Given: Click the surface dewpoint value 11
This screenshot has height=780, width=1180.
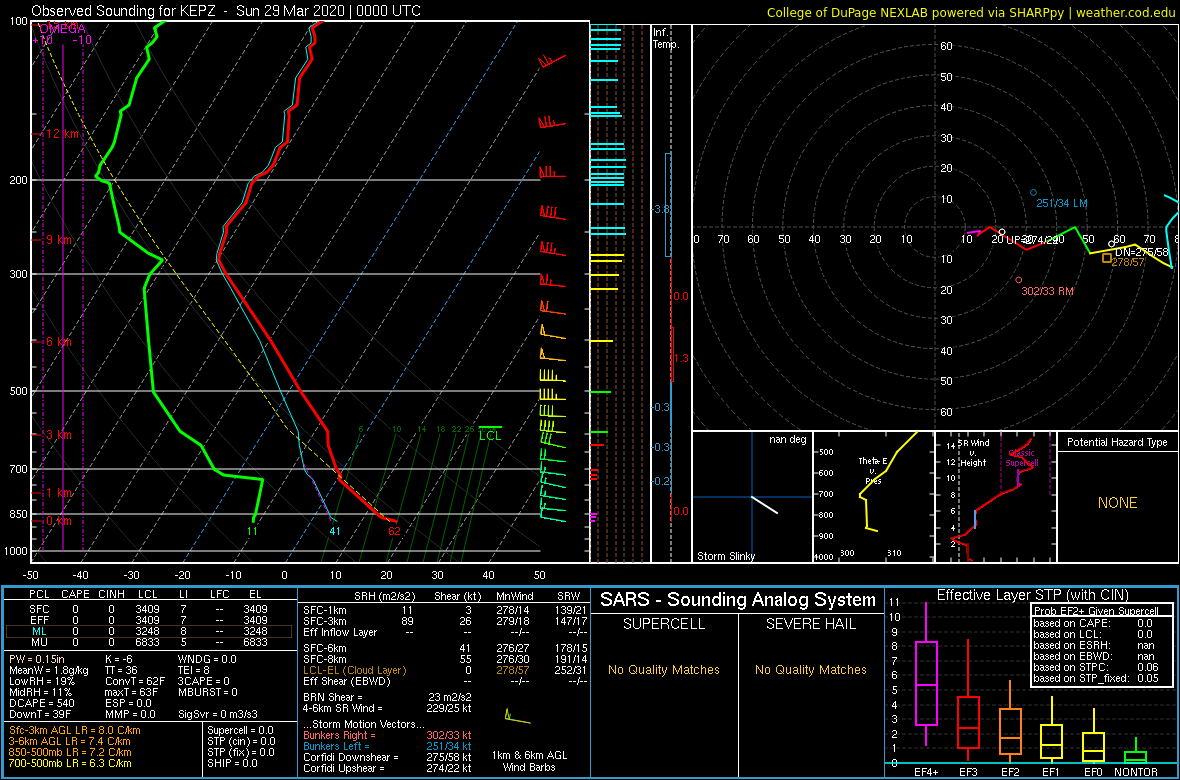Looking at the screenshot, I should tap(252, 531).
